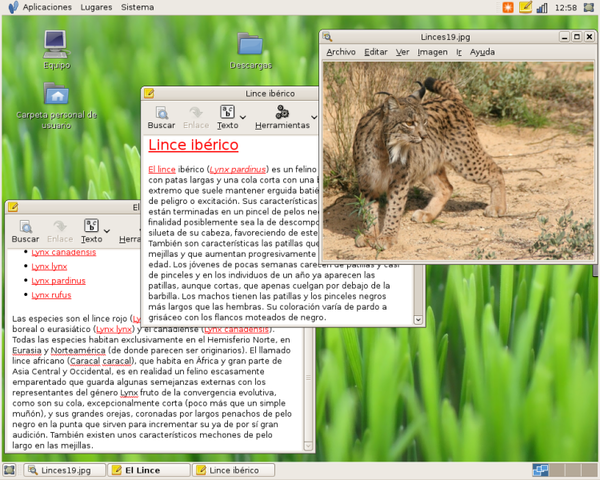Click Caracal caracal text in El Lince note
This screenshot has width=600, height=480.
pos(101,361)
